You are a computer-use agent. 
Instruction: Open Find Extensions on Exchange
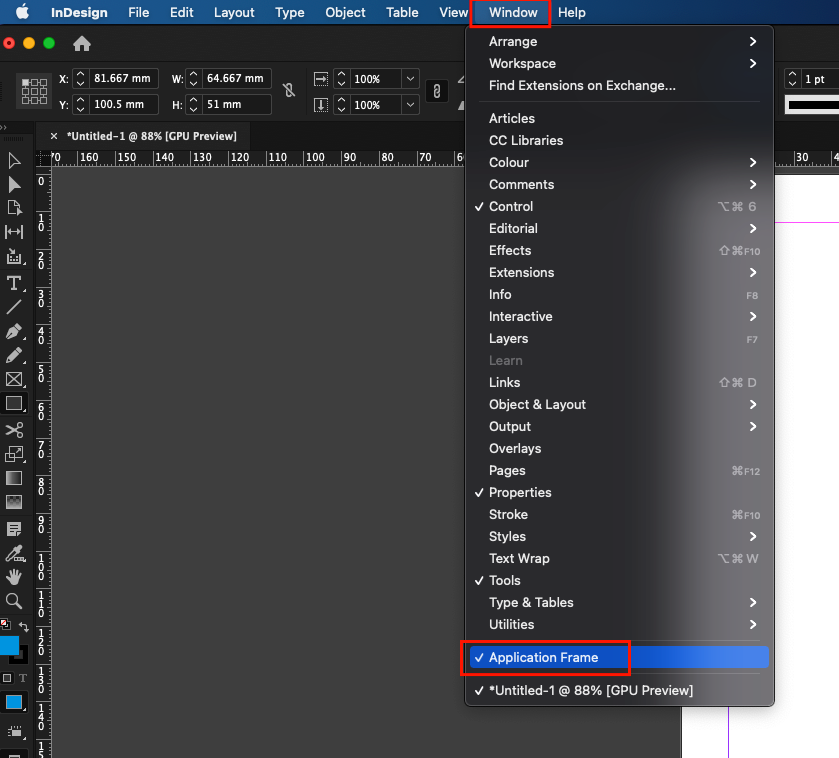click(561, 85)
